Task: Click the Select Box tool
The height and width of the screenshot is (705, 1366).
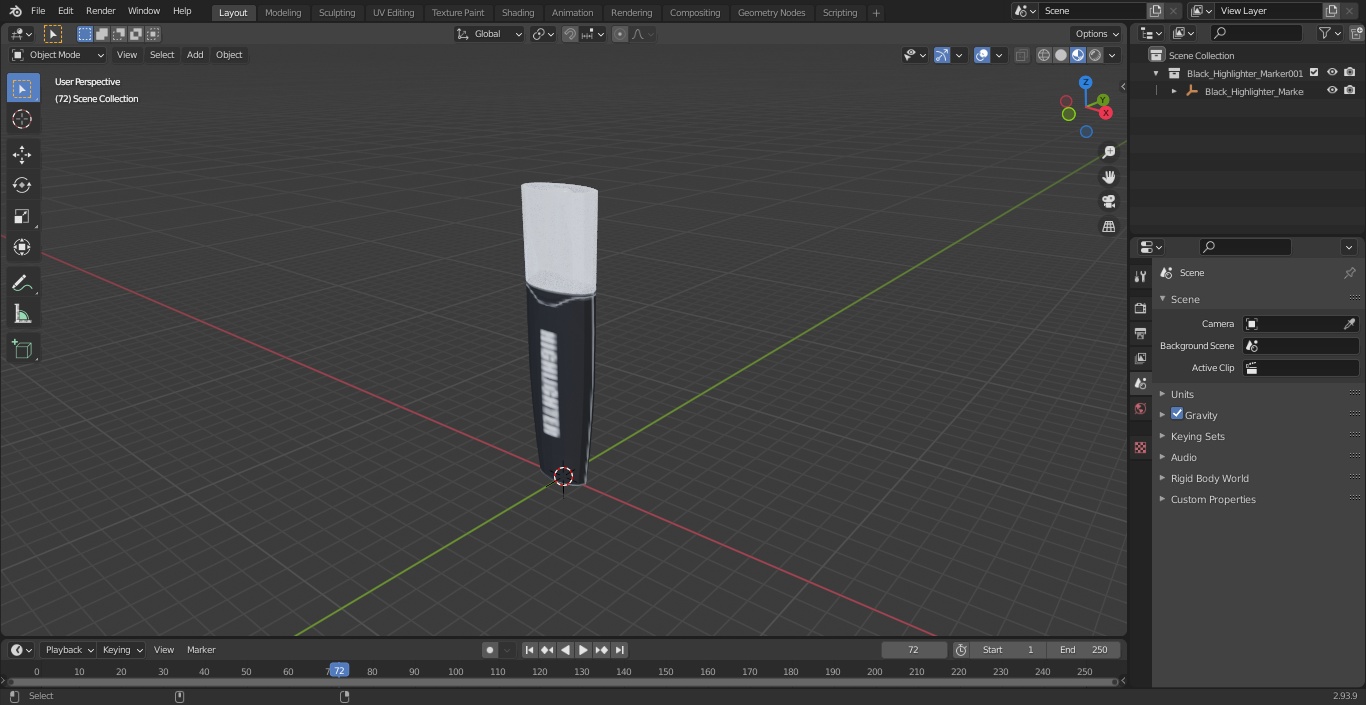Action: point(22,88)
